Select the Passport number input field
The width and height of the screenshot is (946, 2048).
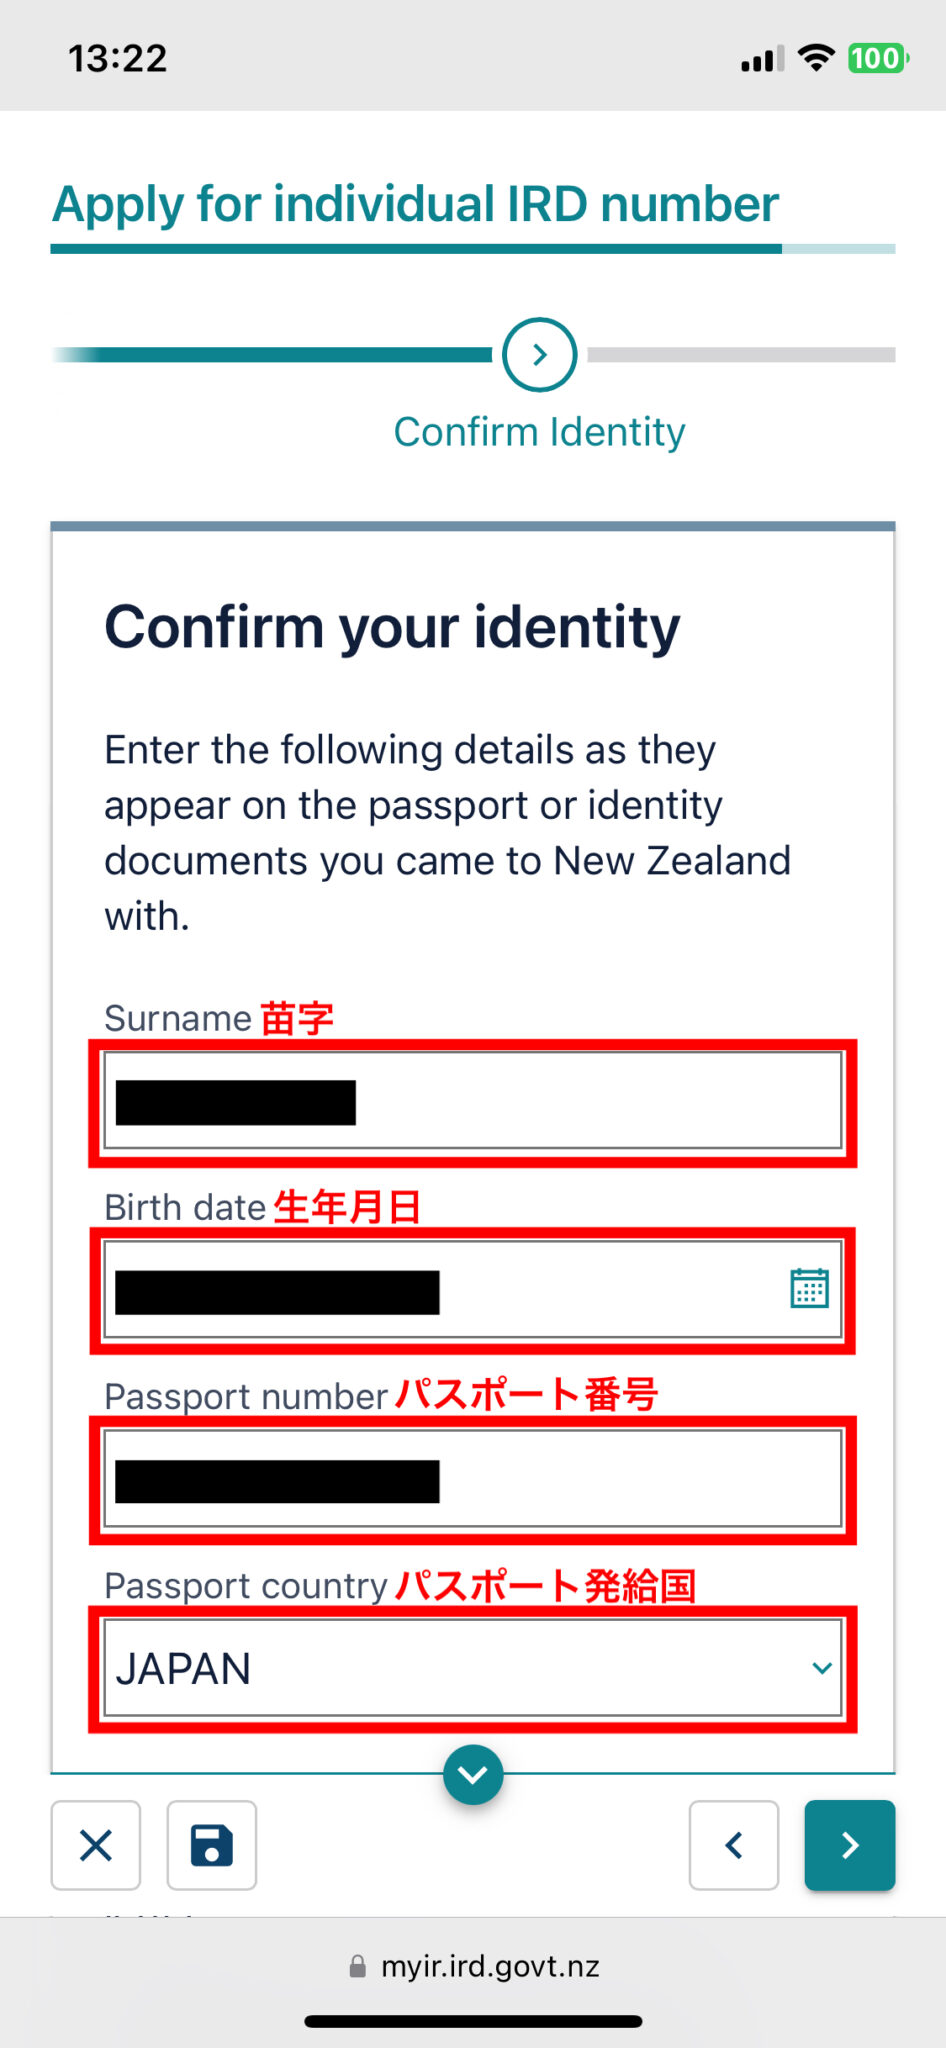click(x=472, y=1478)
